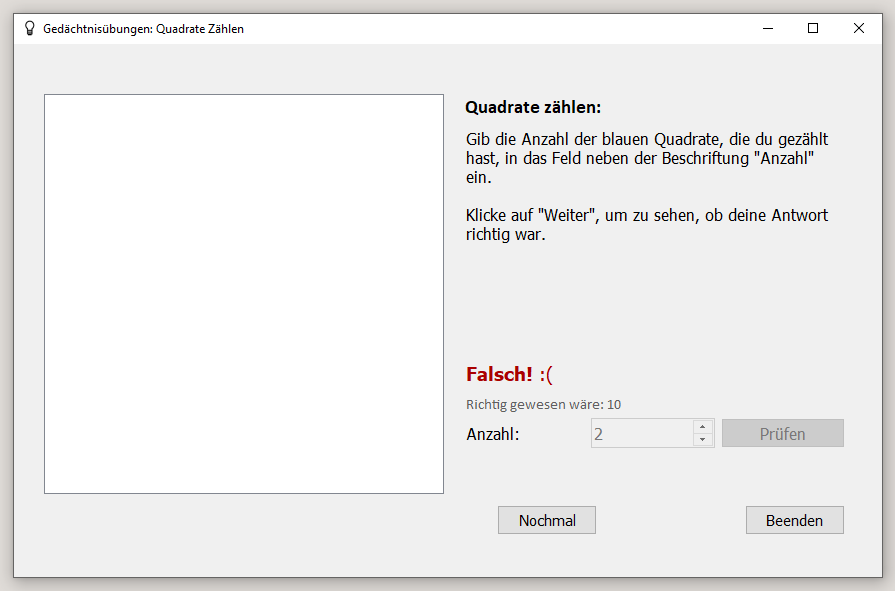This screenshot has height=591, width=895.
Task: Click the Nochmal button to retry
Action: (x=547, y=520)
